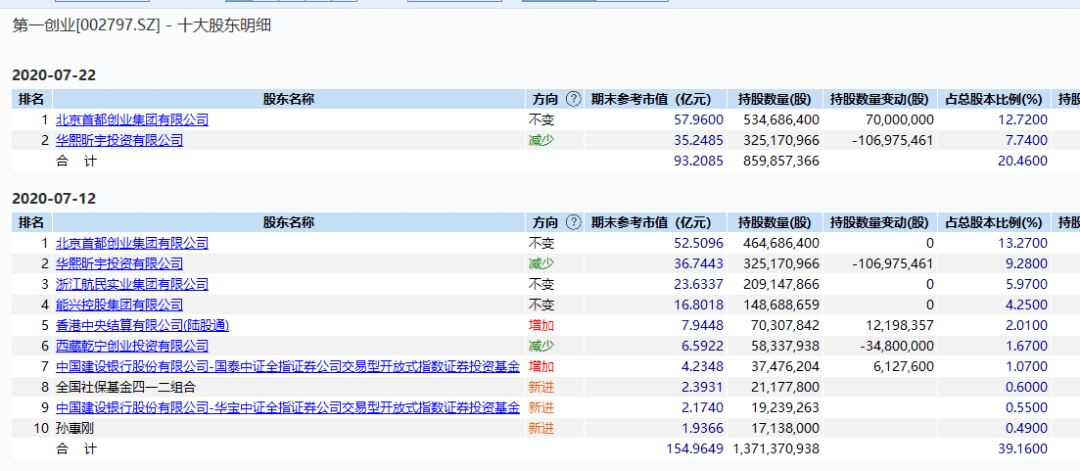Image resolution: width=1080 pixels, height=471 pixels.
Task: Click the 2020-07-12 date heading
Action: click(54, 198)
